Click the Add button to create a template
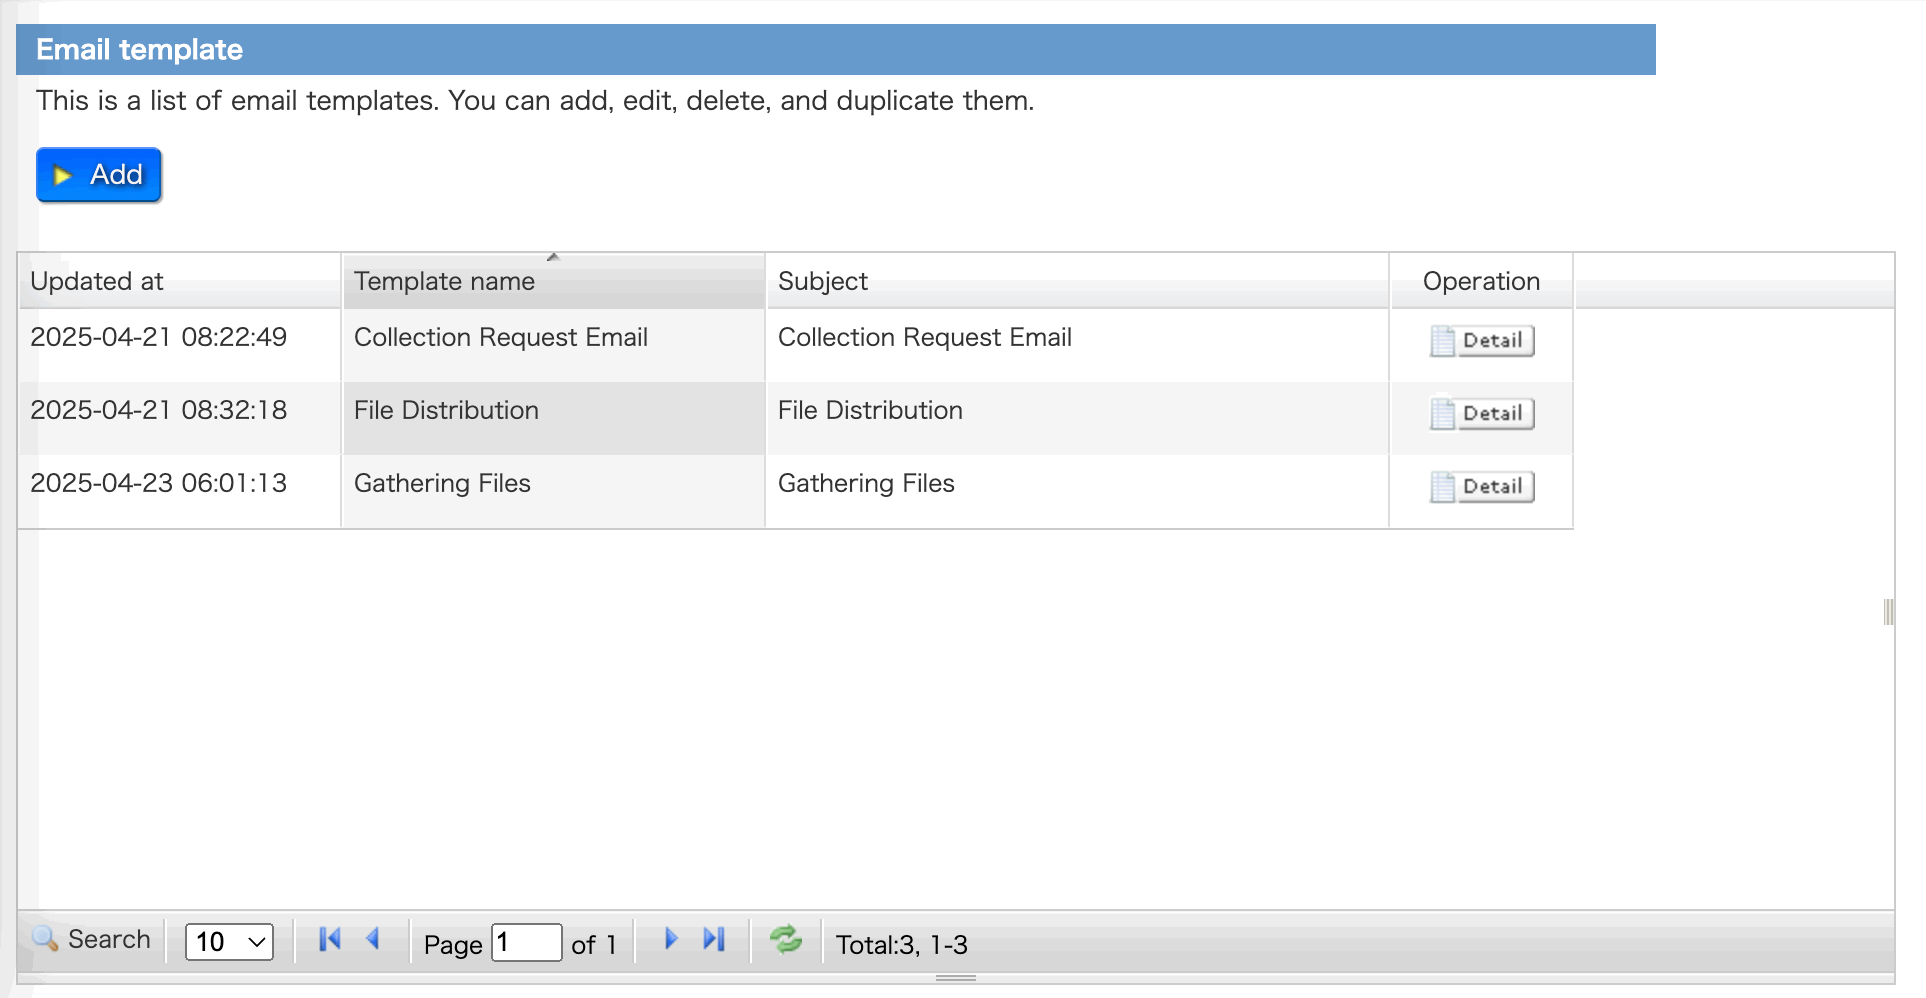Screen dimensions: 1926x998 pos(98,174)
